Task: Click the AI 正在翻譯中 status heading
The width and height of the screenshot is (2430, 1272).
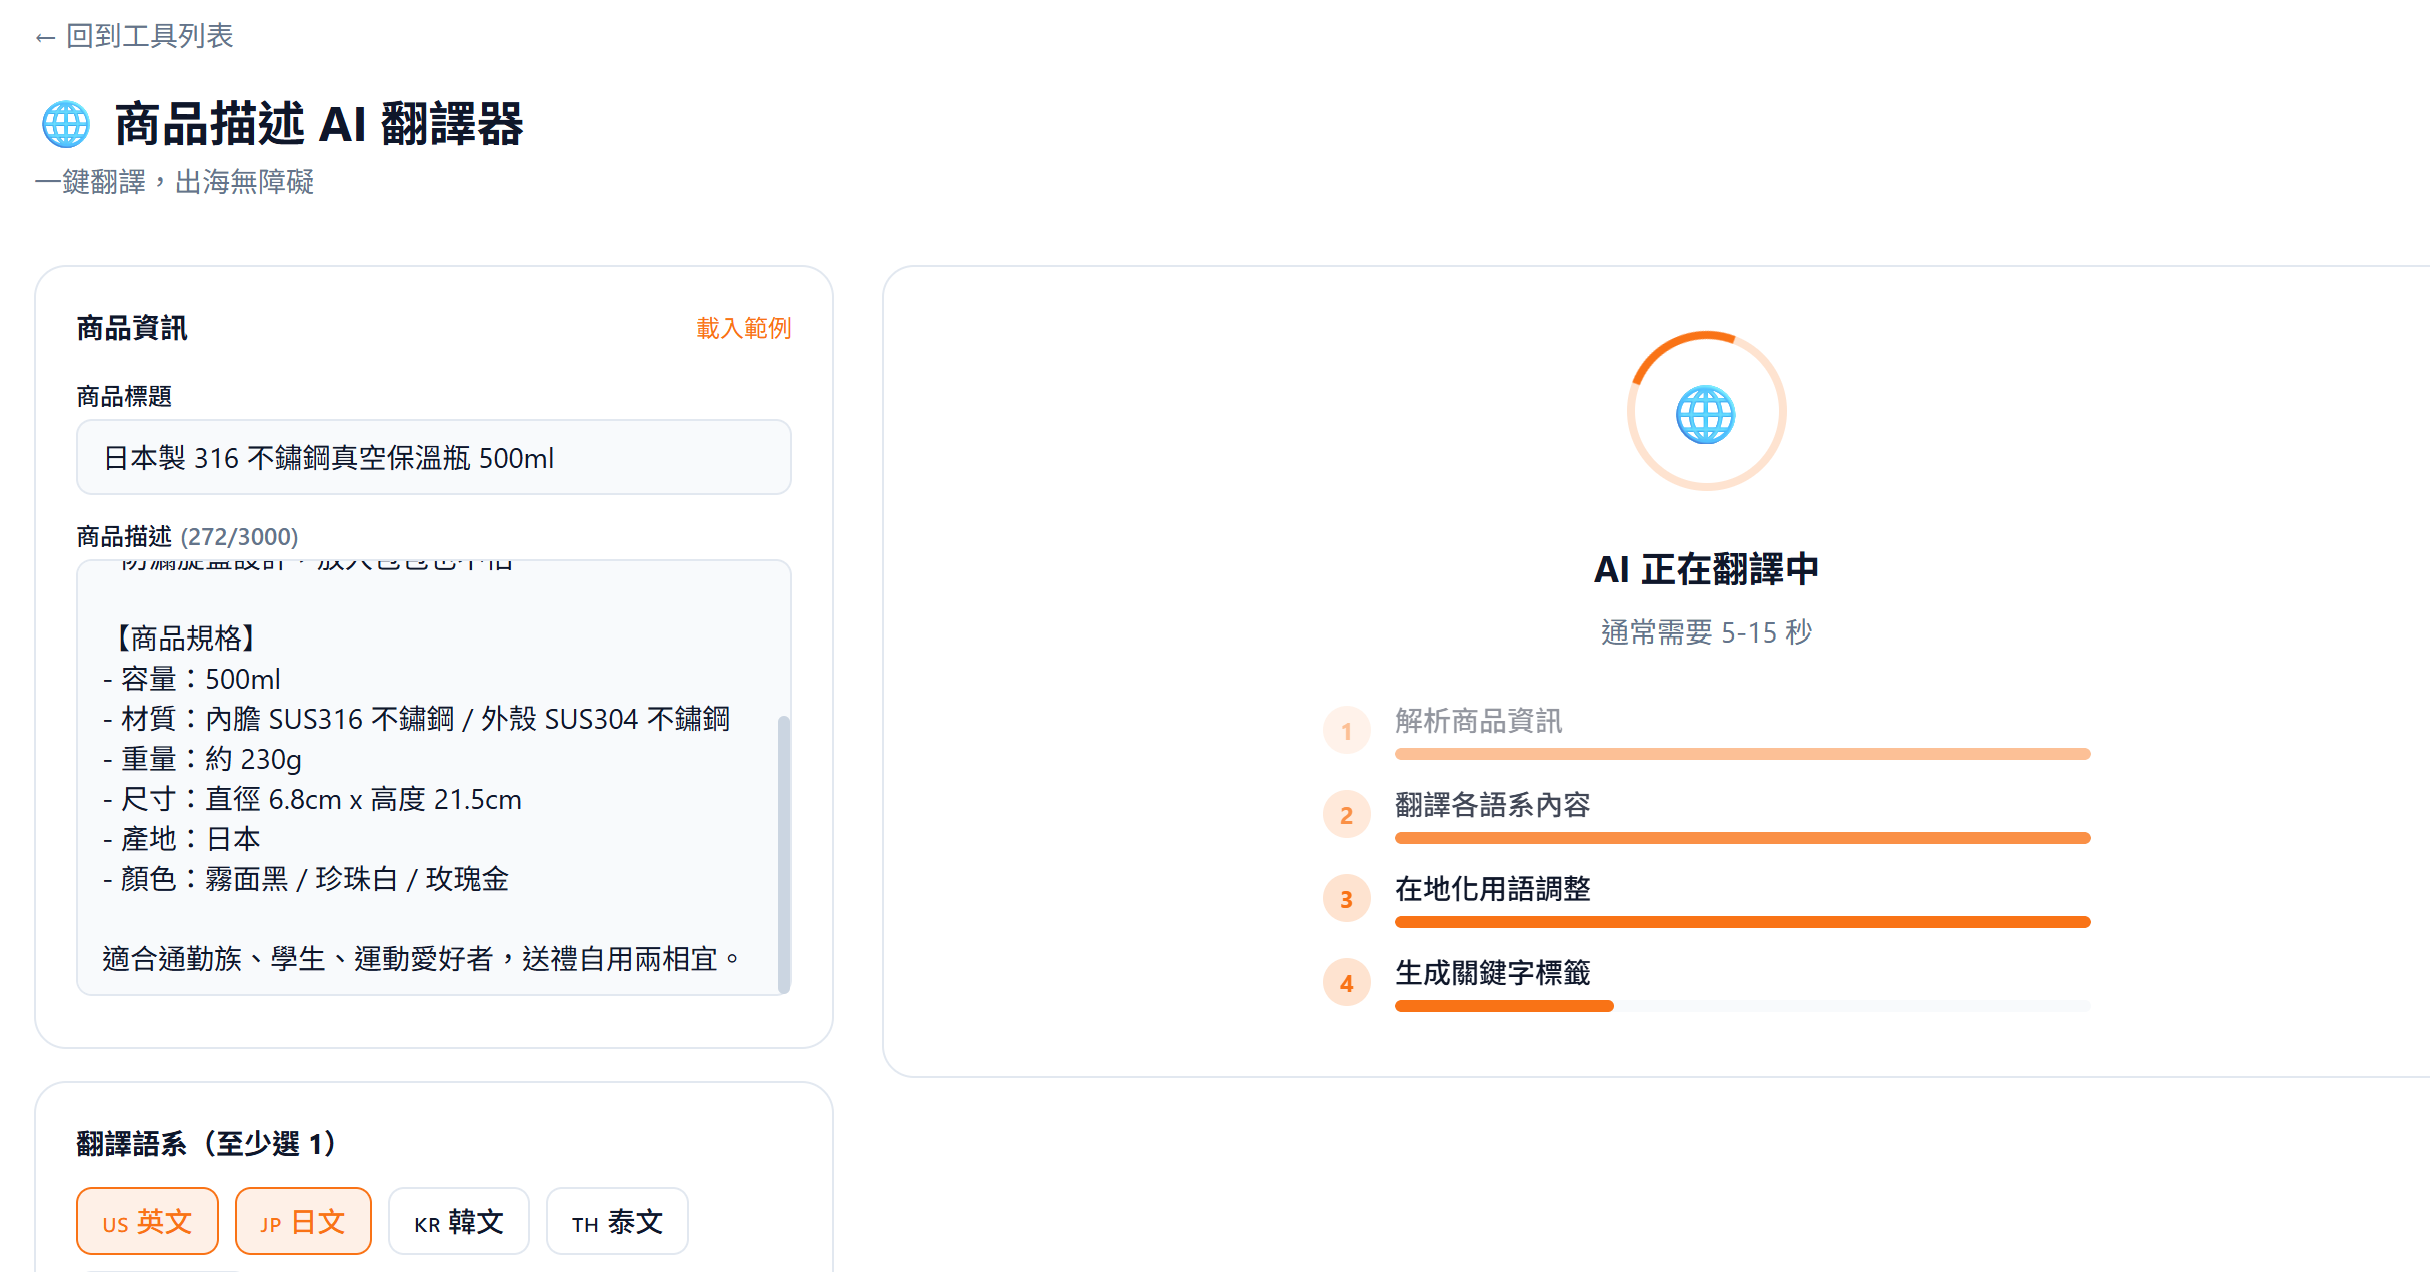Action: pyautogui.click(x=1706, y=569)
